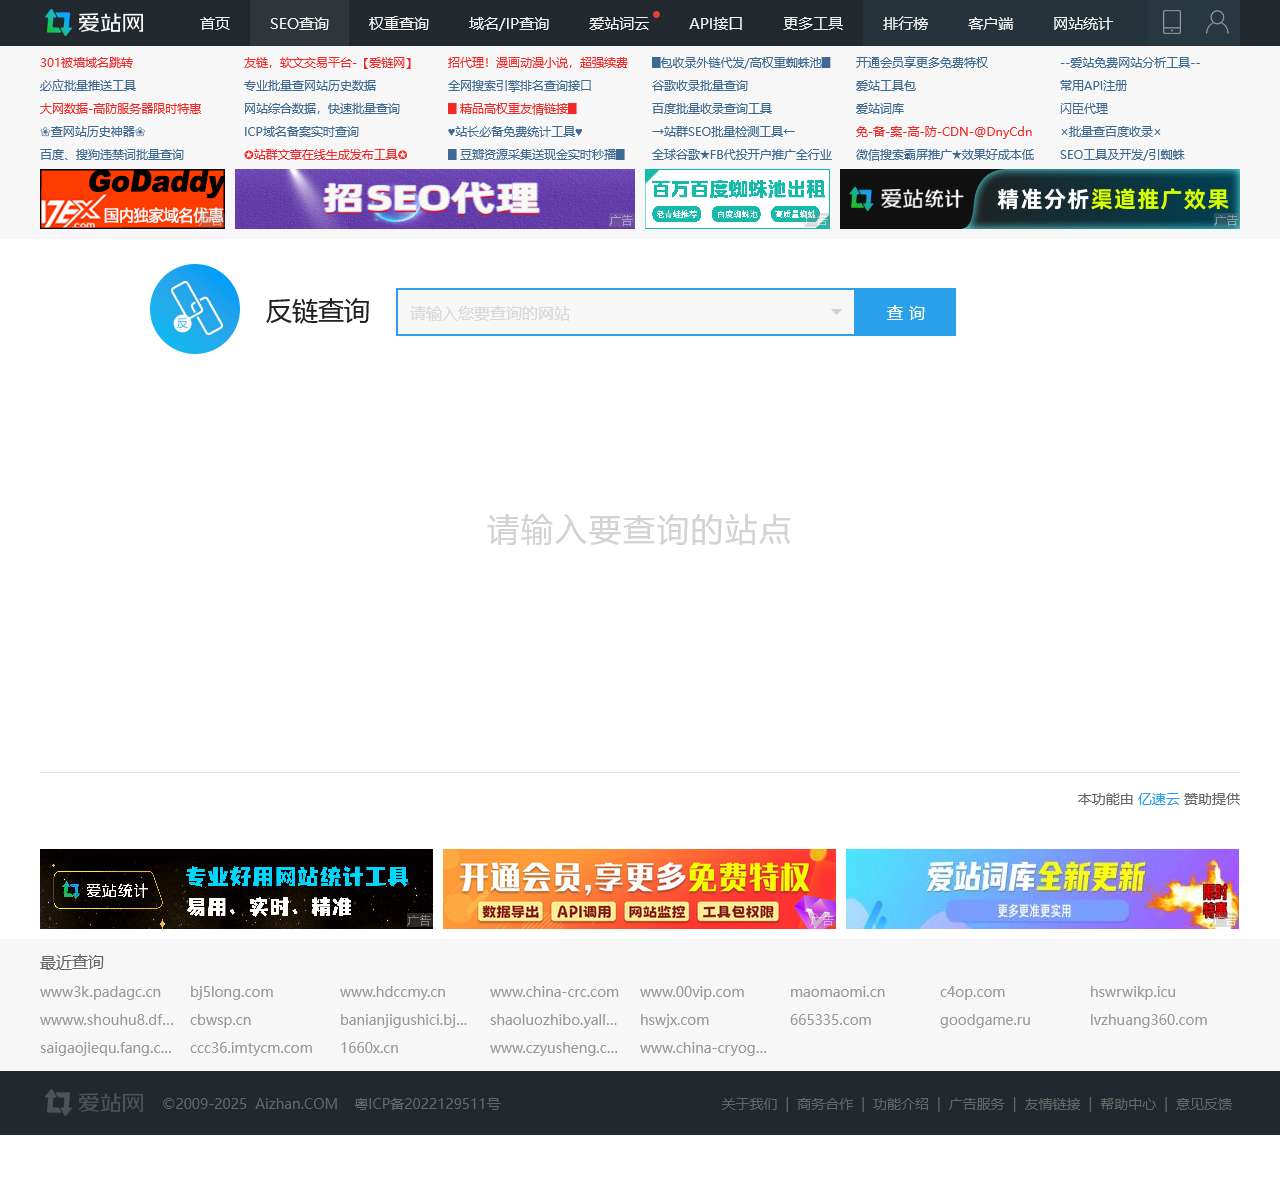
Task: Select recent query hswrwikp.icu
Action: [1133, 992]
